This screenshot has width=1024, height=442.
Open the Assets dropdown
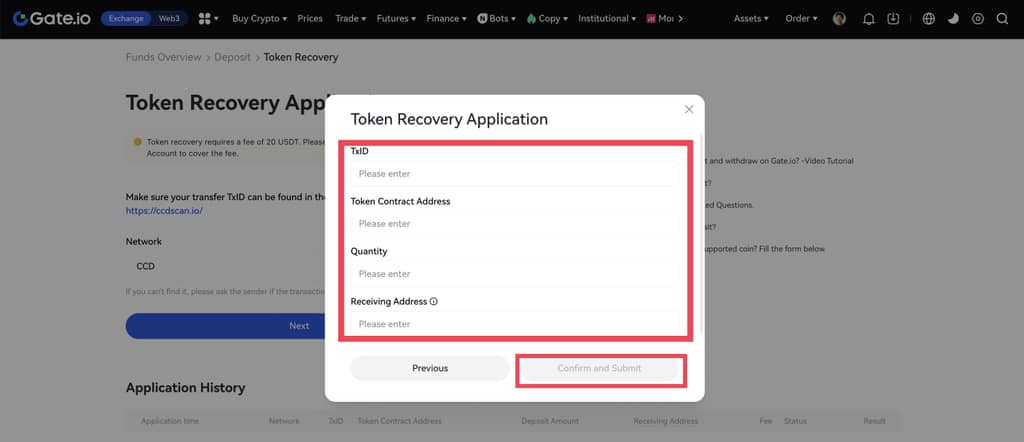pos(751,19)
